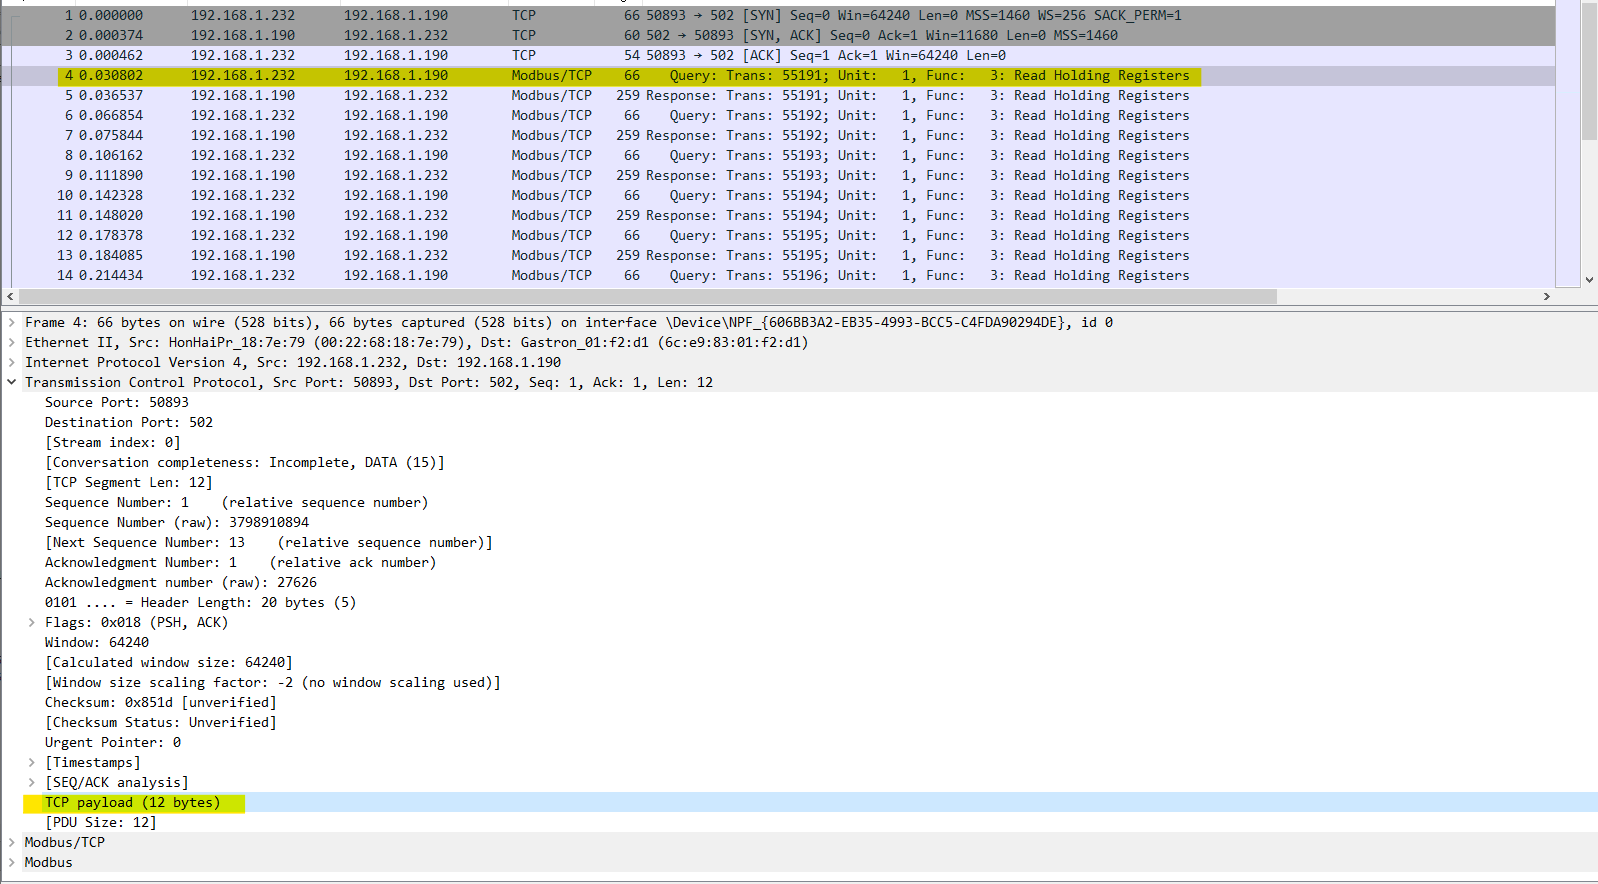The width and height of the screenshot is (1598, 884).
Task: Click the packet list horizontal scroll right arrow
Action: [x=1546, y=297]
